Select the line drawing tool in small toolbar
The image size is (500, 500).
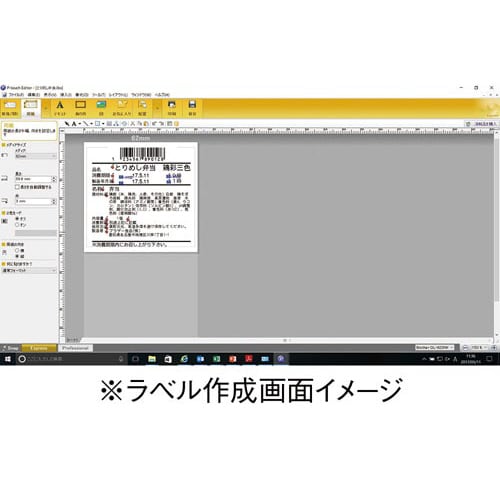[x=86, y=124]
